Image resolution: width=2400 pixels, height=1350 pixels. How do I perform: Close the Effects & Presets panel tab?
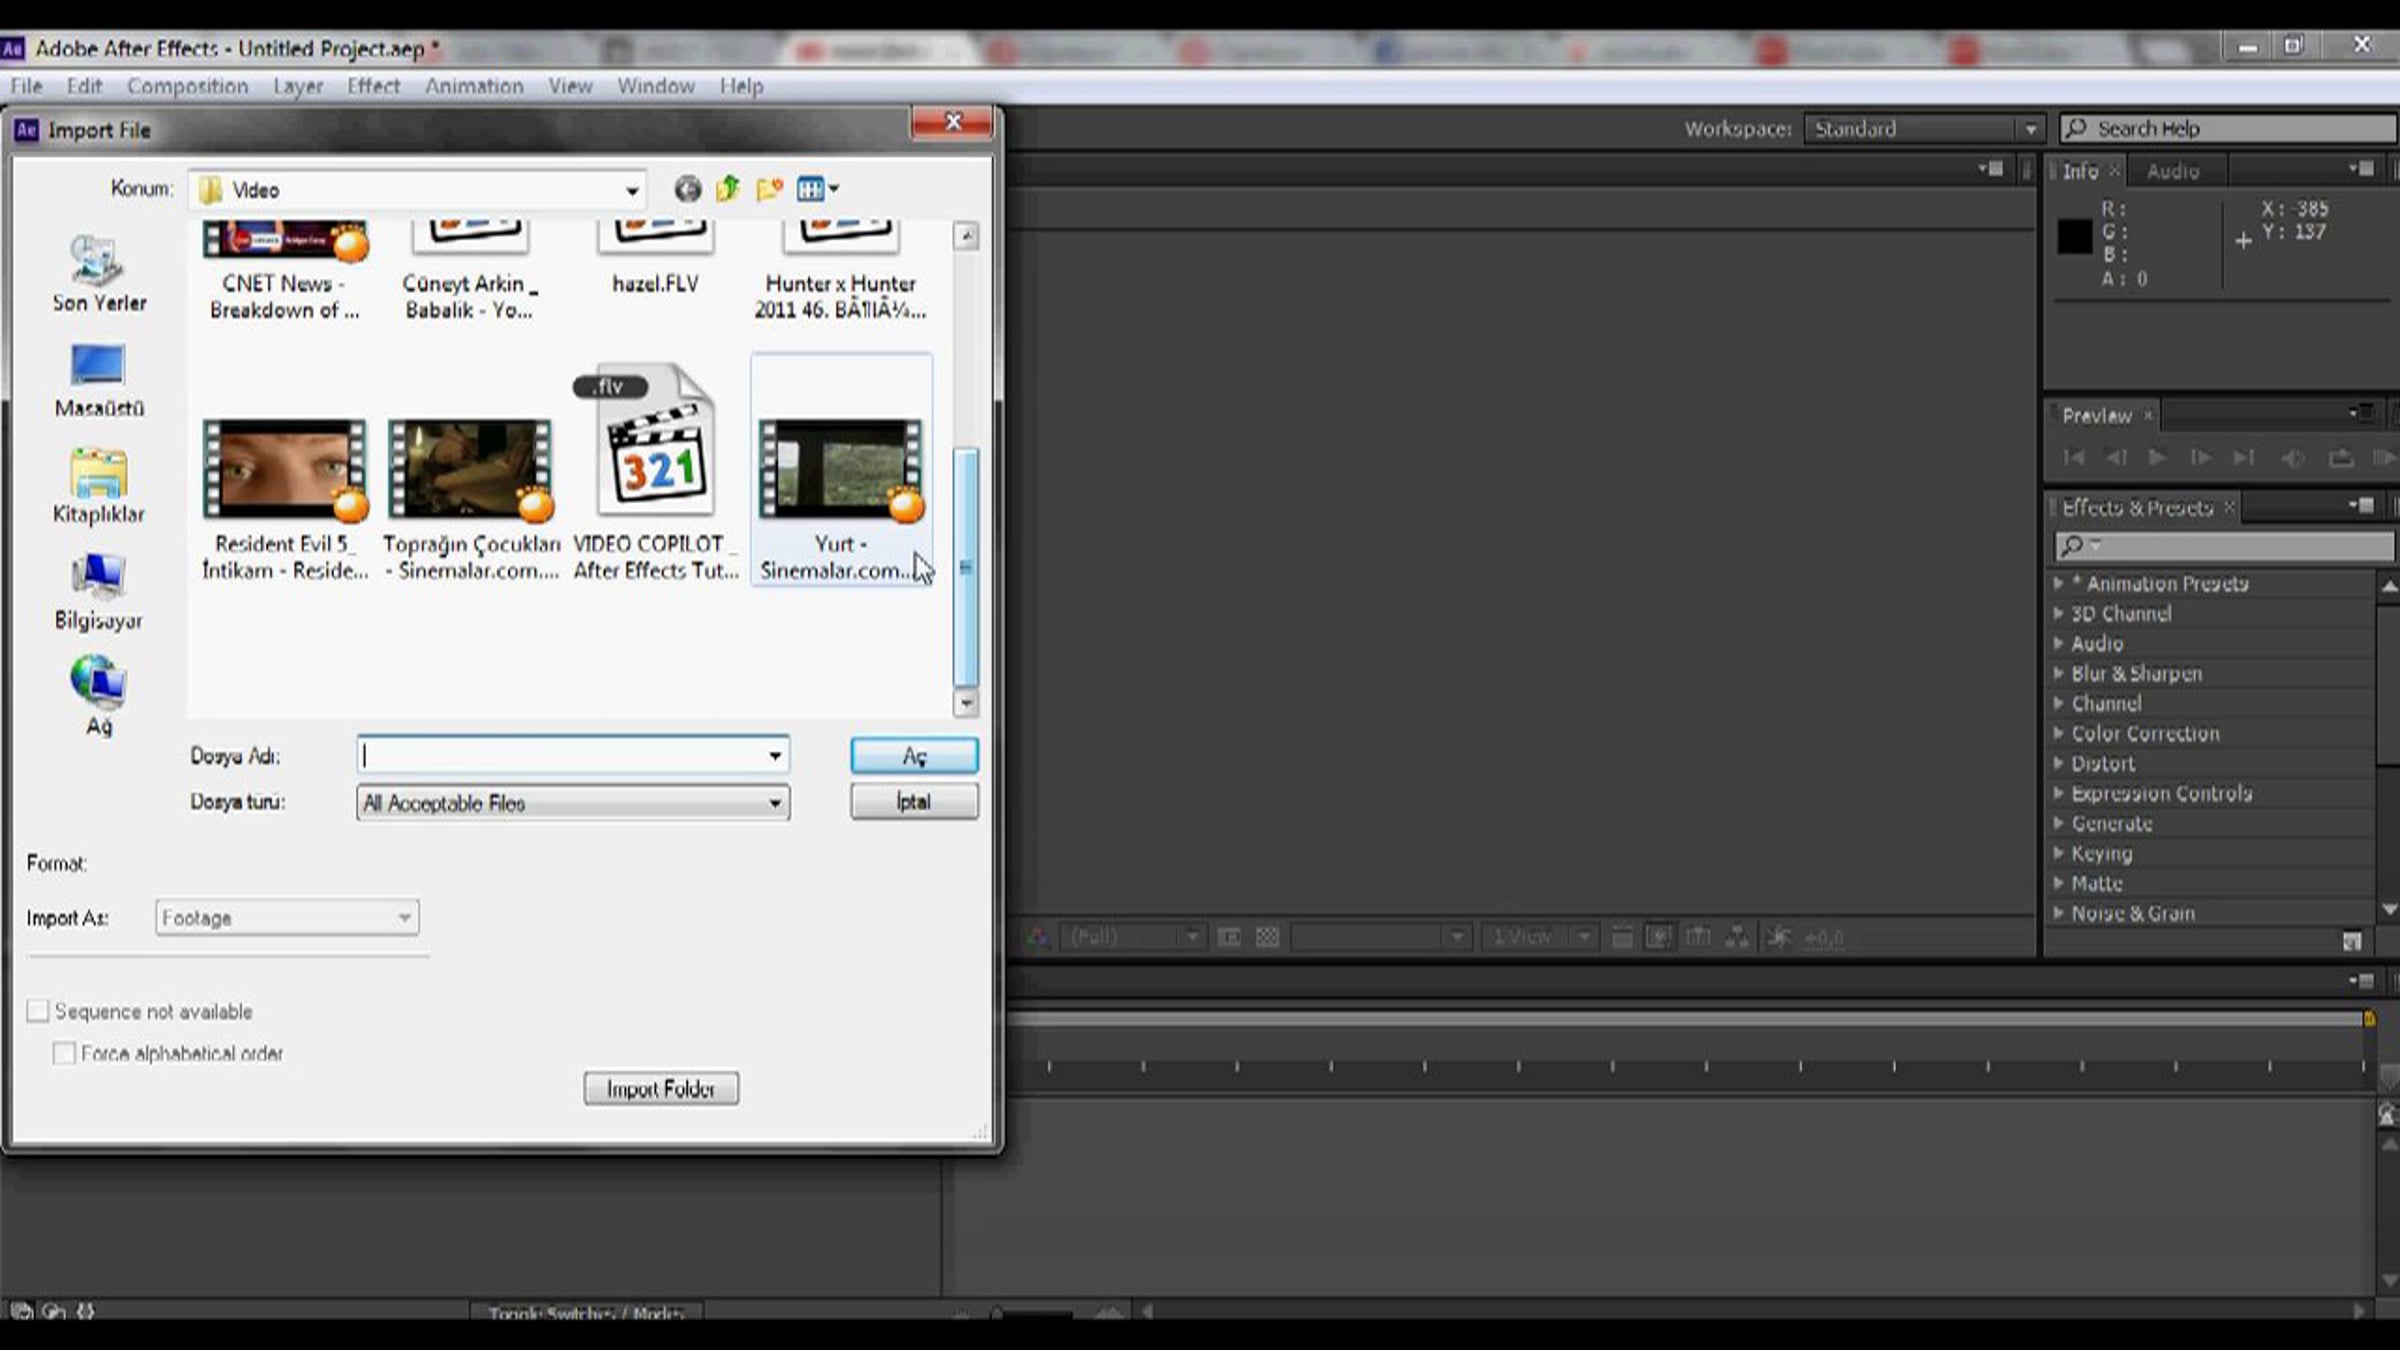(2229, 507)
